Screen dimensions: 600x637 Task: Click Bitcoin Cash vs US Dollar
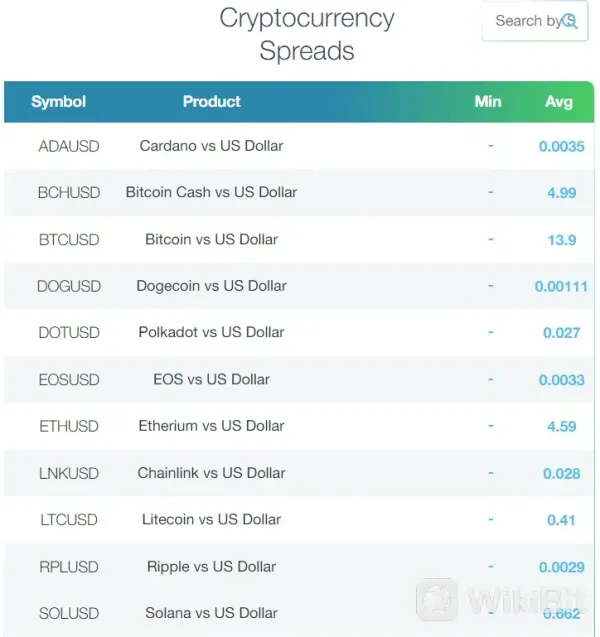[x=211, y=192]
